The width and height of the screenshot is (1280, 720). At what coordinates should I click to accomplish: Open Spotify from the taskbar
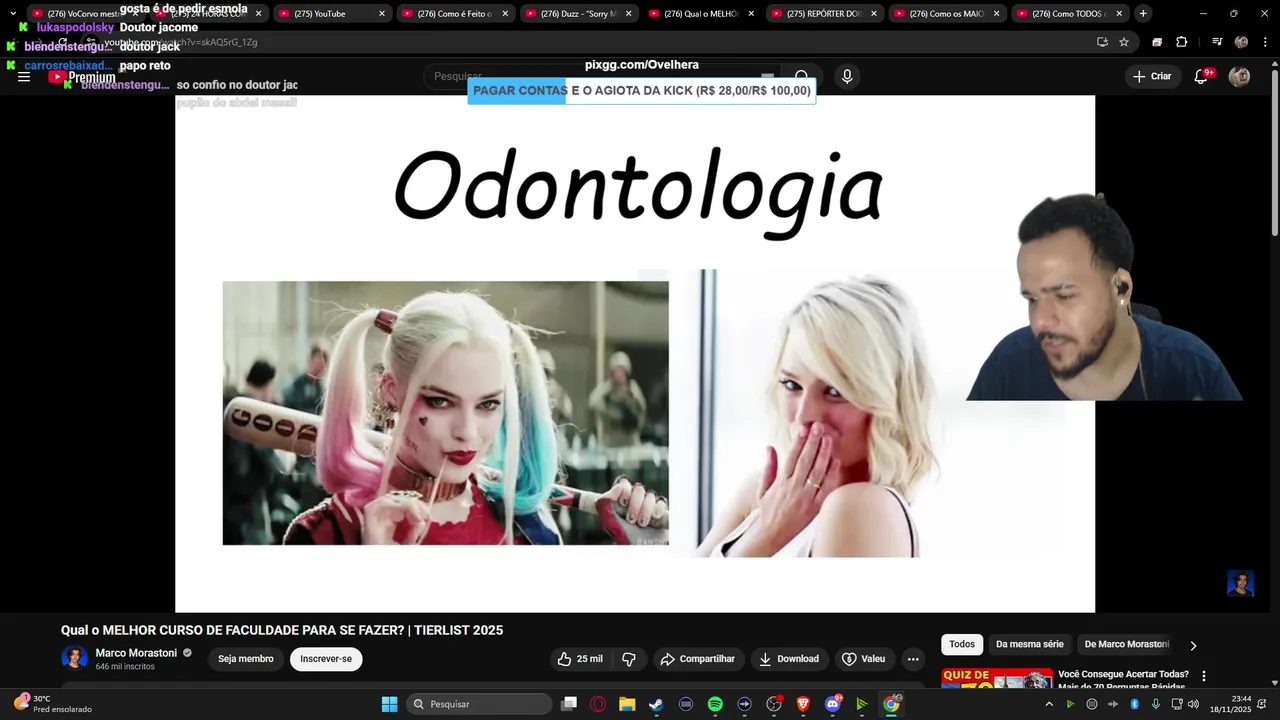(x=715, y=704)
